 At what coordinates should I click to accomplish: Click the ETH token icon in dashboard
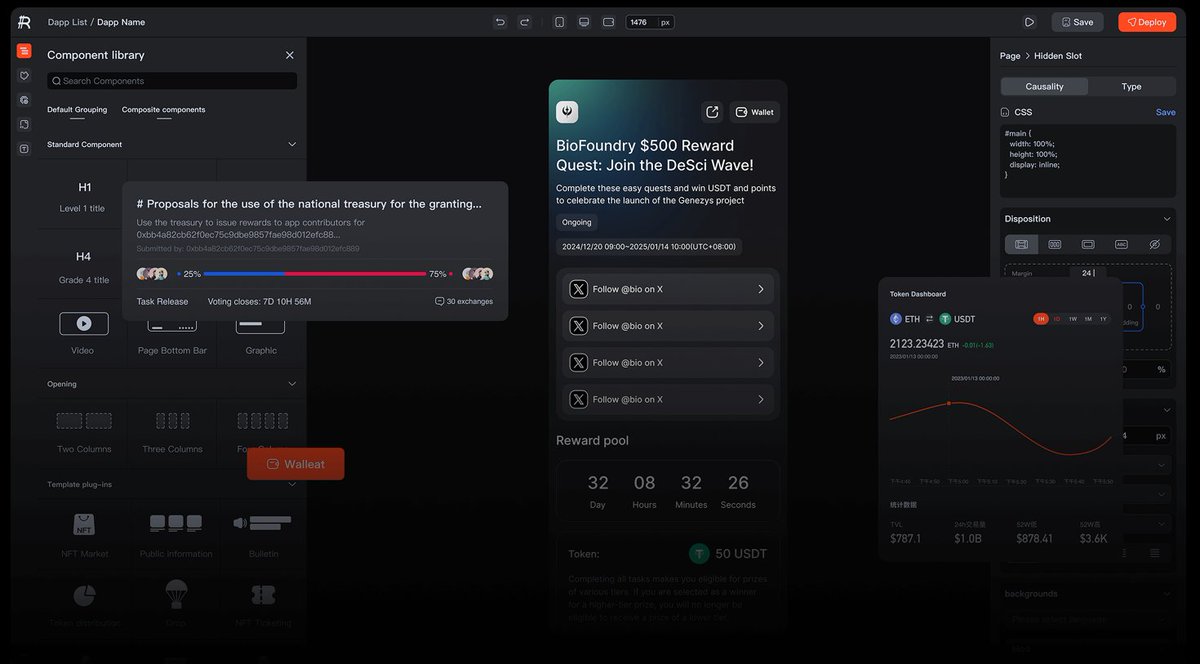click(x=896, y=319)
